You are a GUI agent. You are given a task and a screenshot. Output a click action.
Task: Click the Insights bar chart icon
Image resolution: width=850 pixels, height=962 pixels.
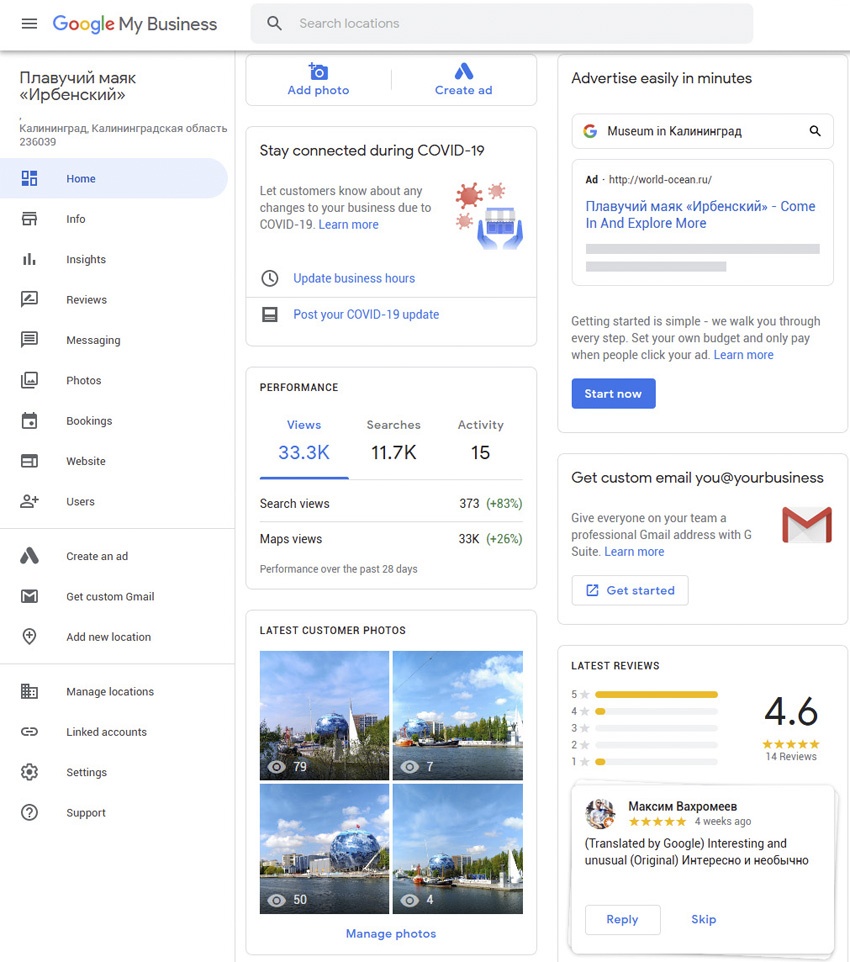[29, 259]
